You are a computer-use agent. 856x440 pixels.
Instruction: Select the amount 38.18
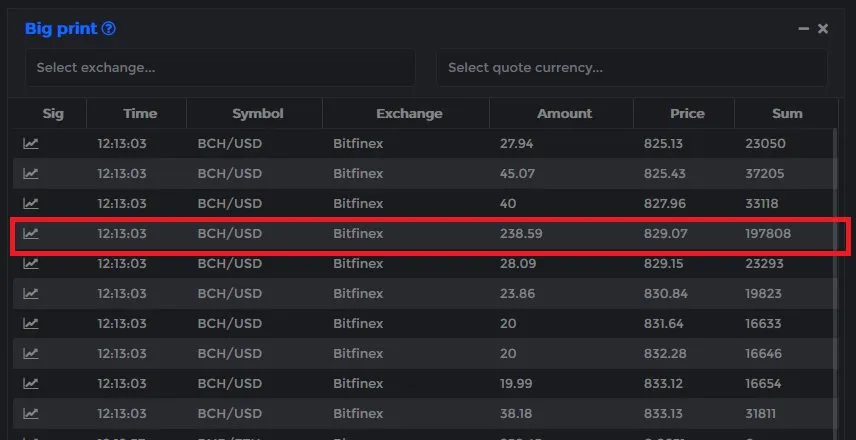point(516,414)
